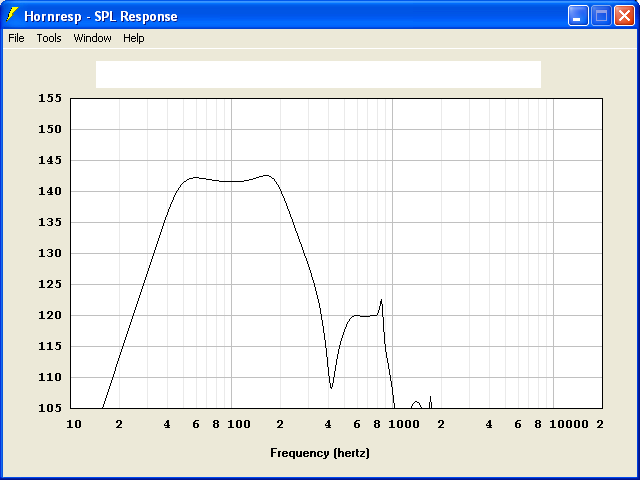Click the curve's deep notch near 400 Hz
This screenshot has height=480, width=640.
(x=331, y=388)
